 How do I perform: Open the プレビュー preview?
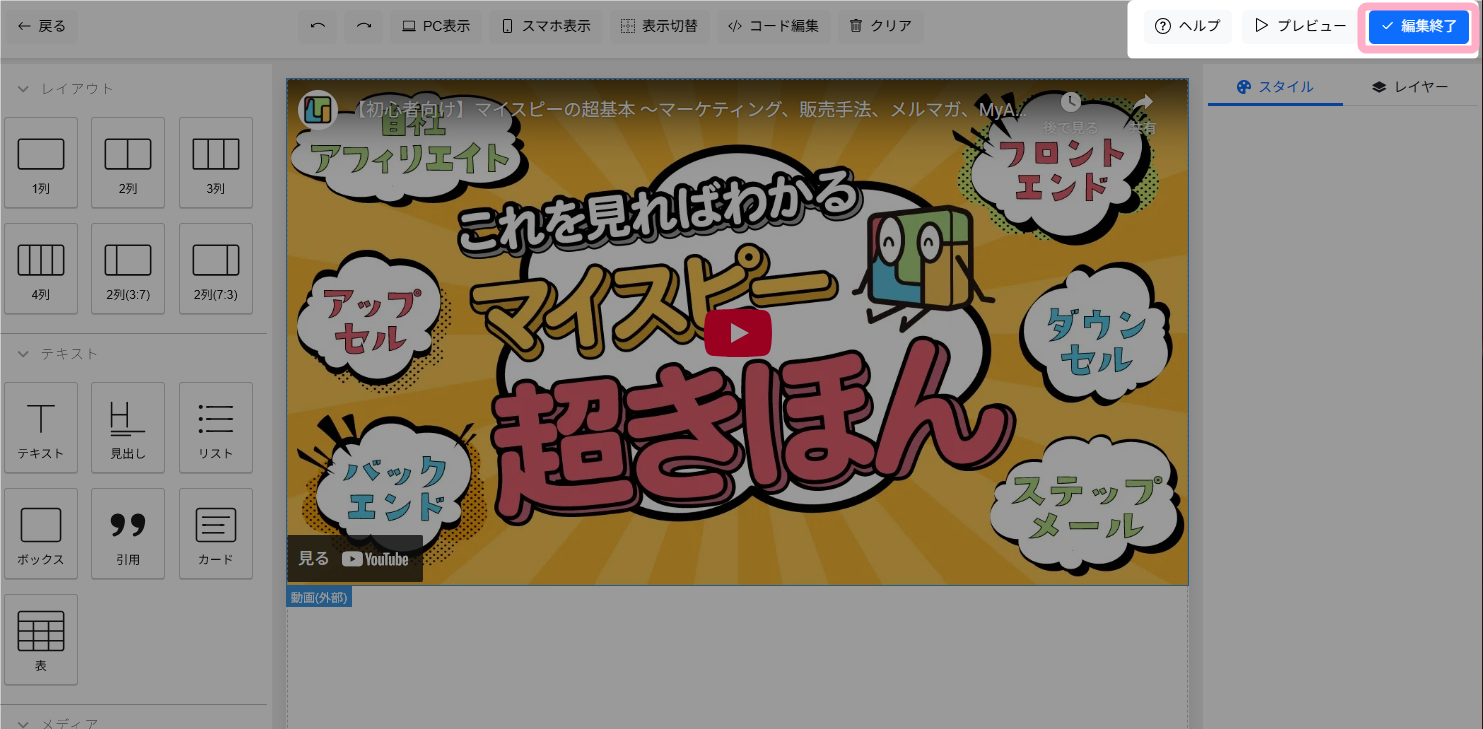1301,26
